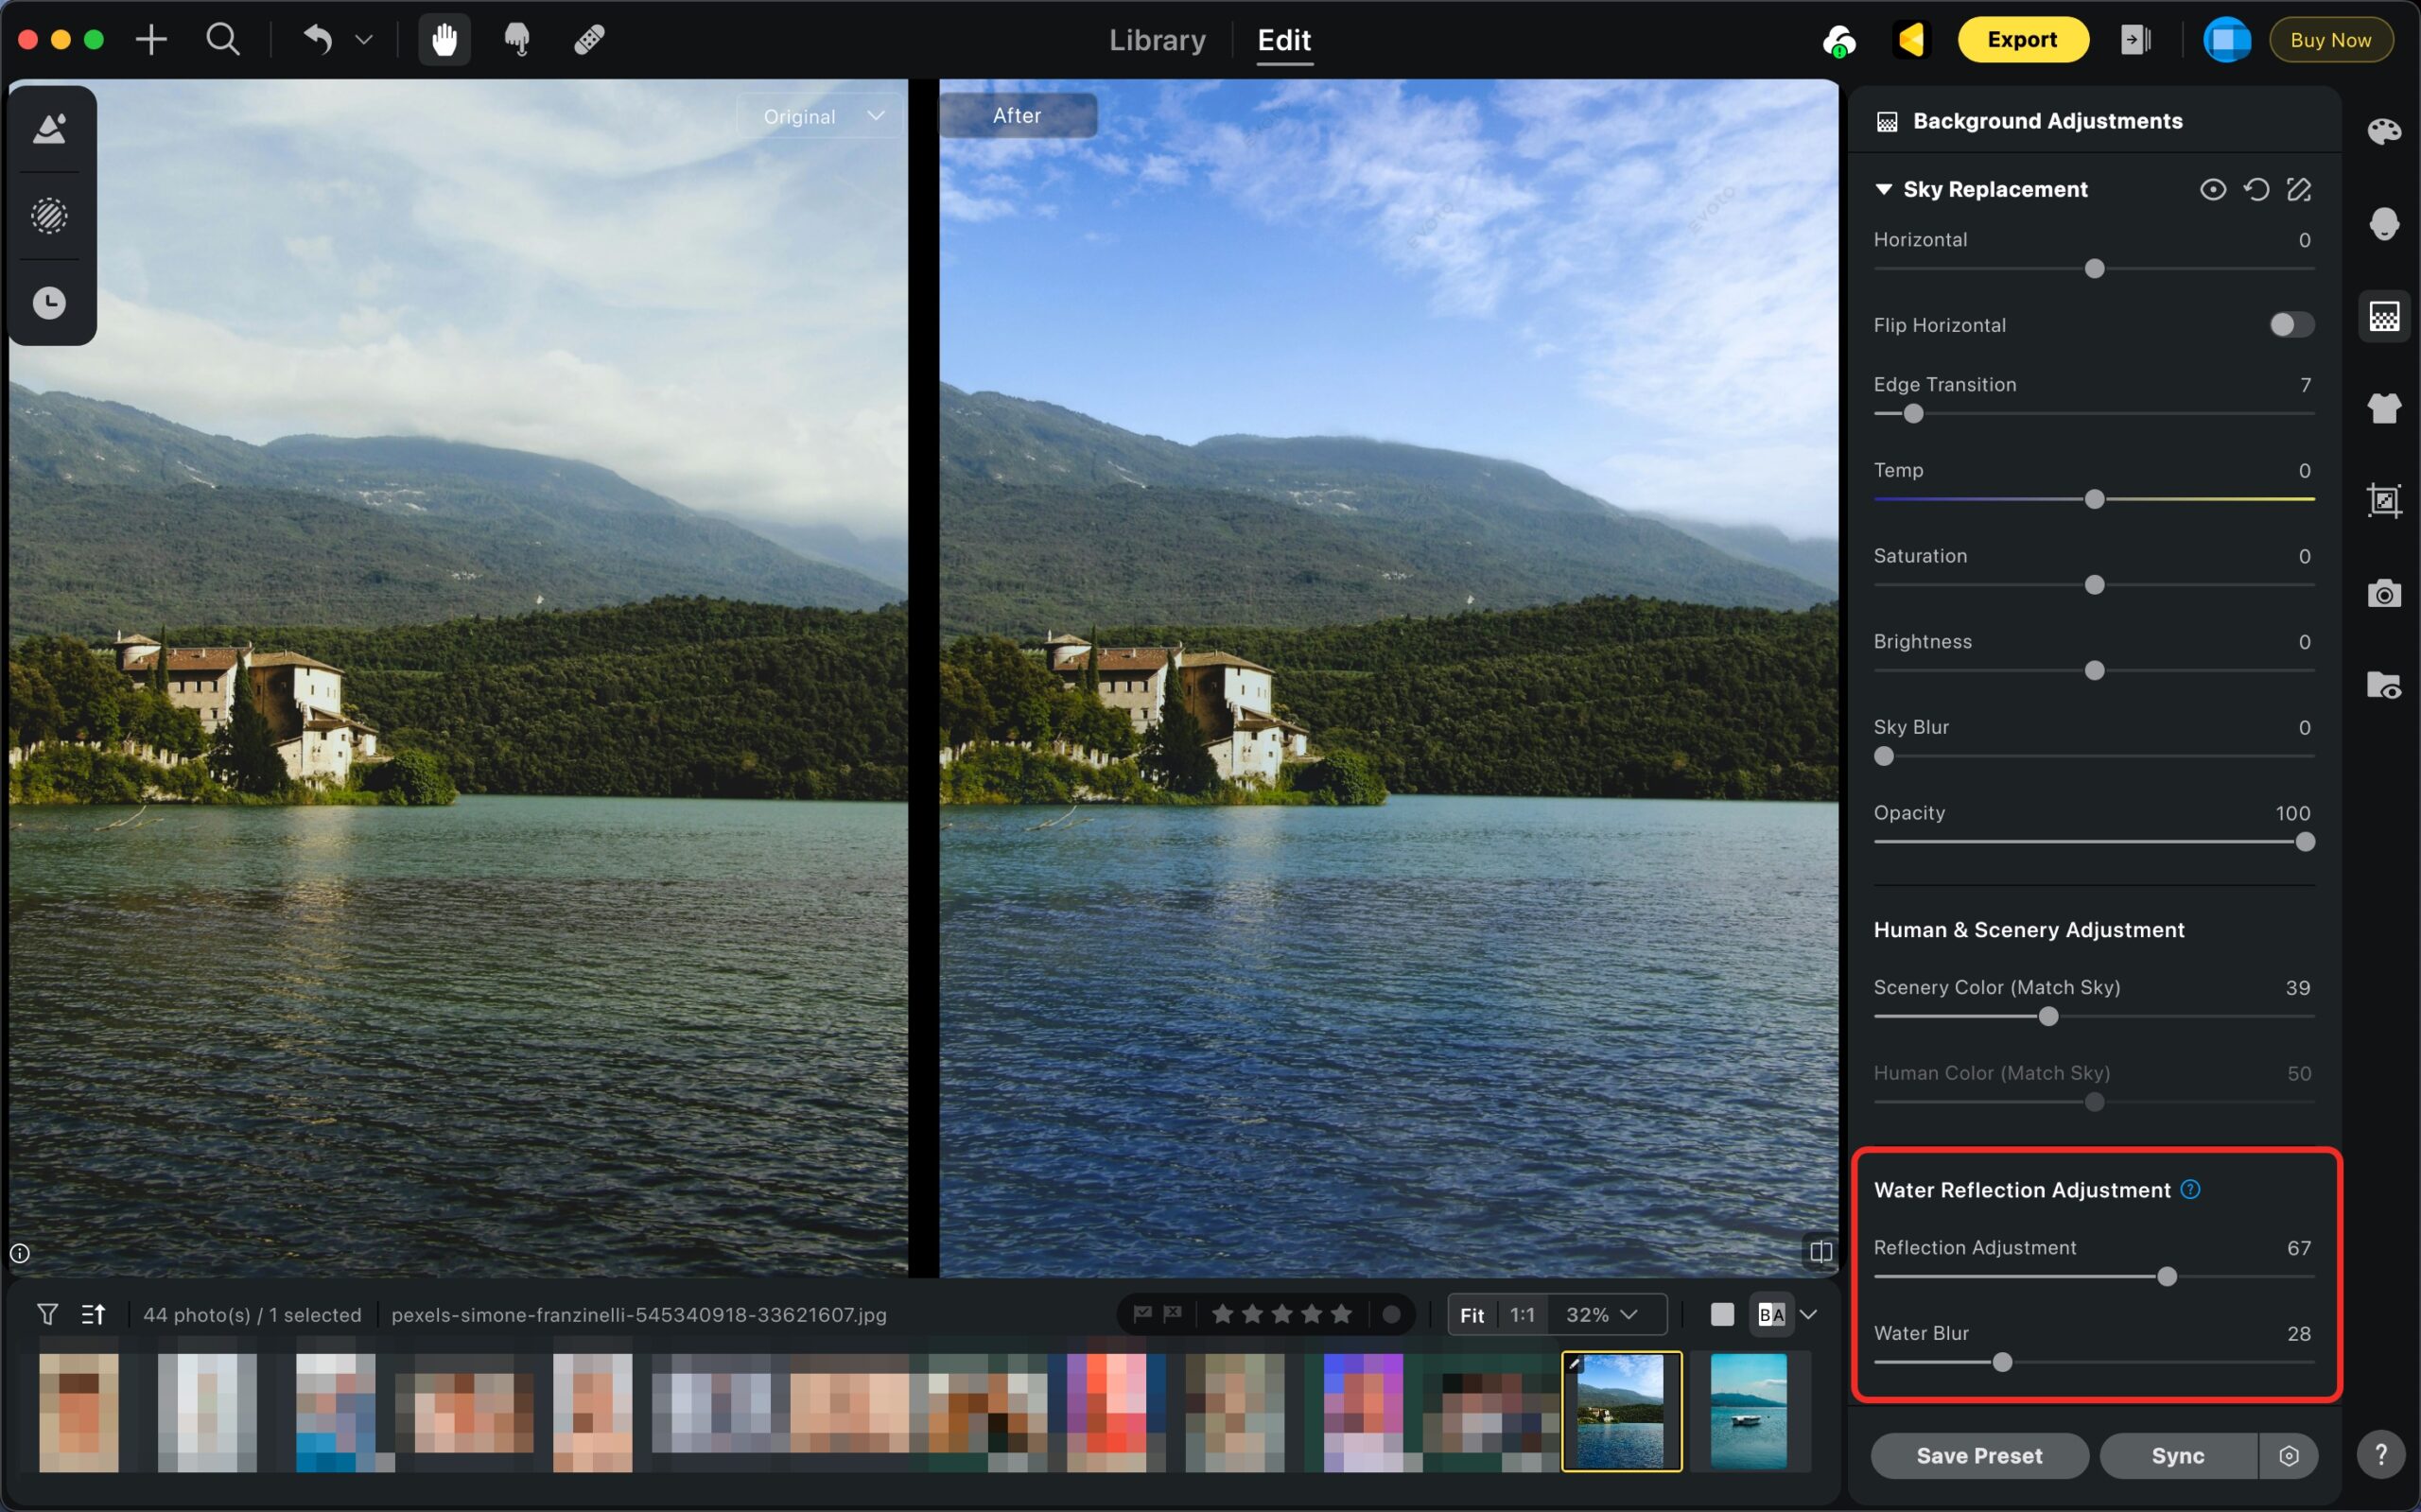Click the Save Preset button

click(1978, 1455)
